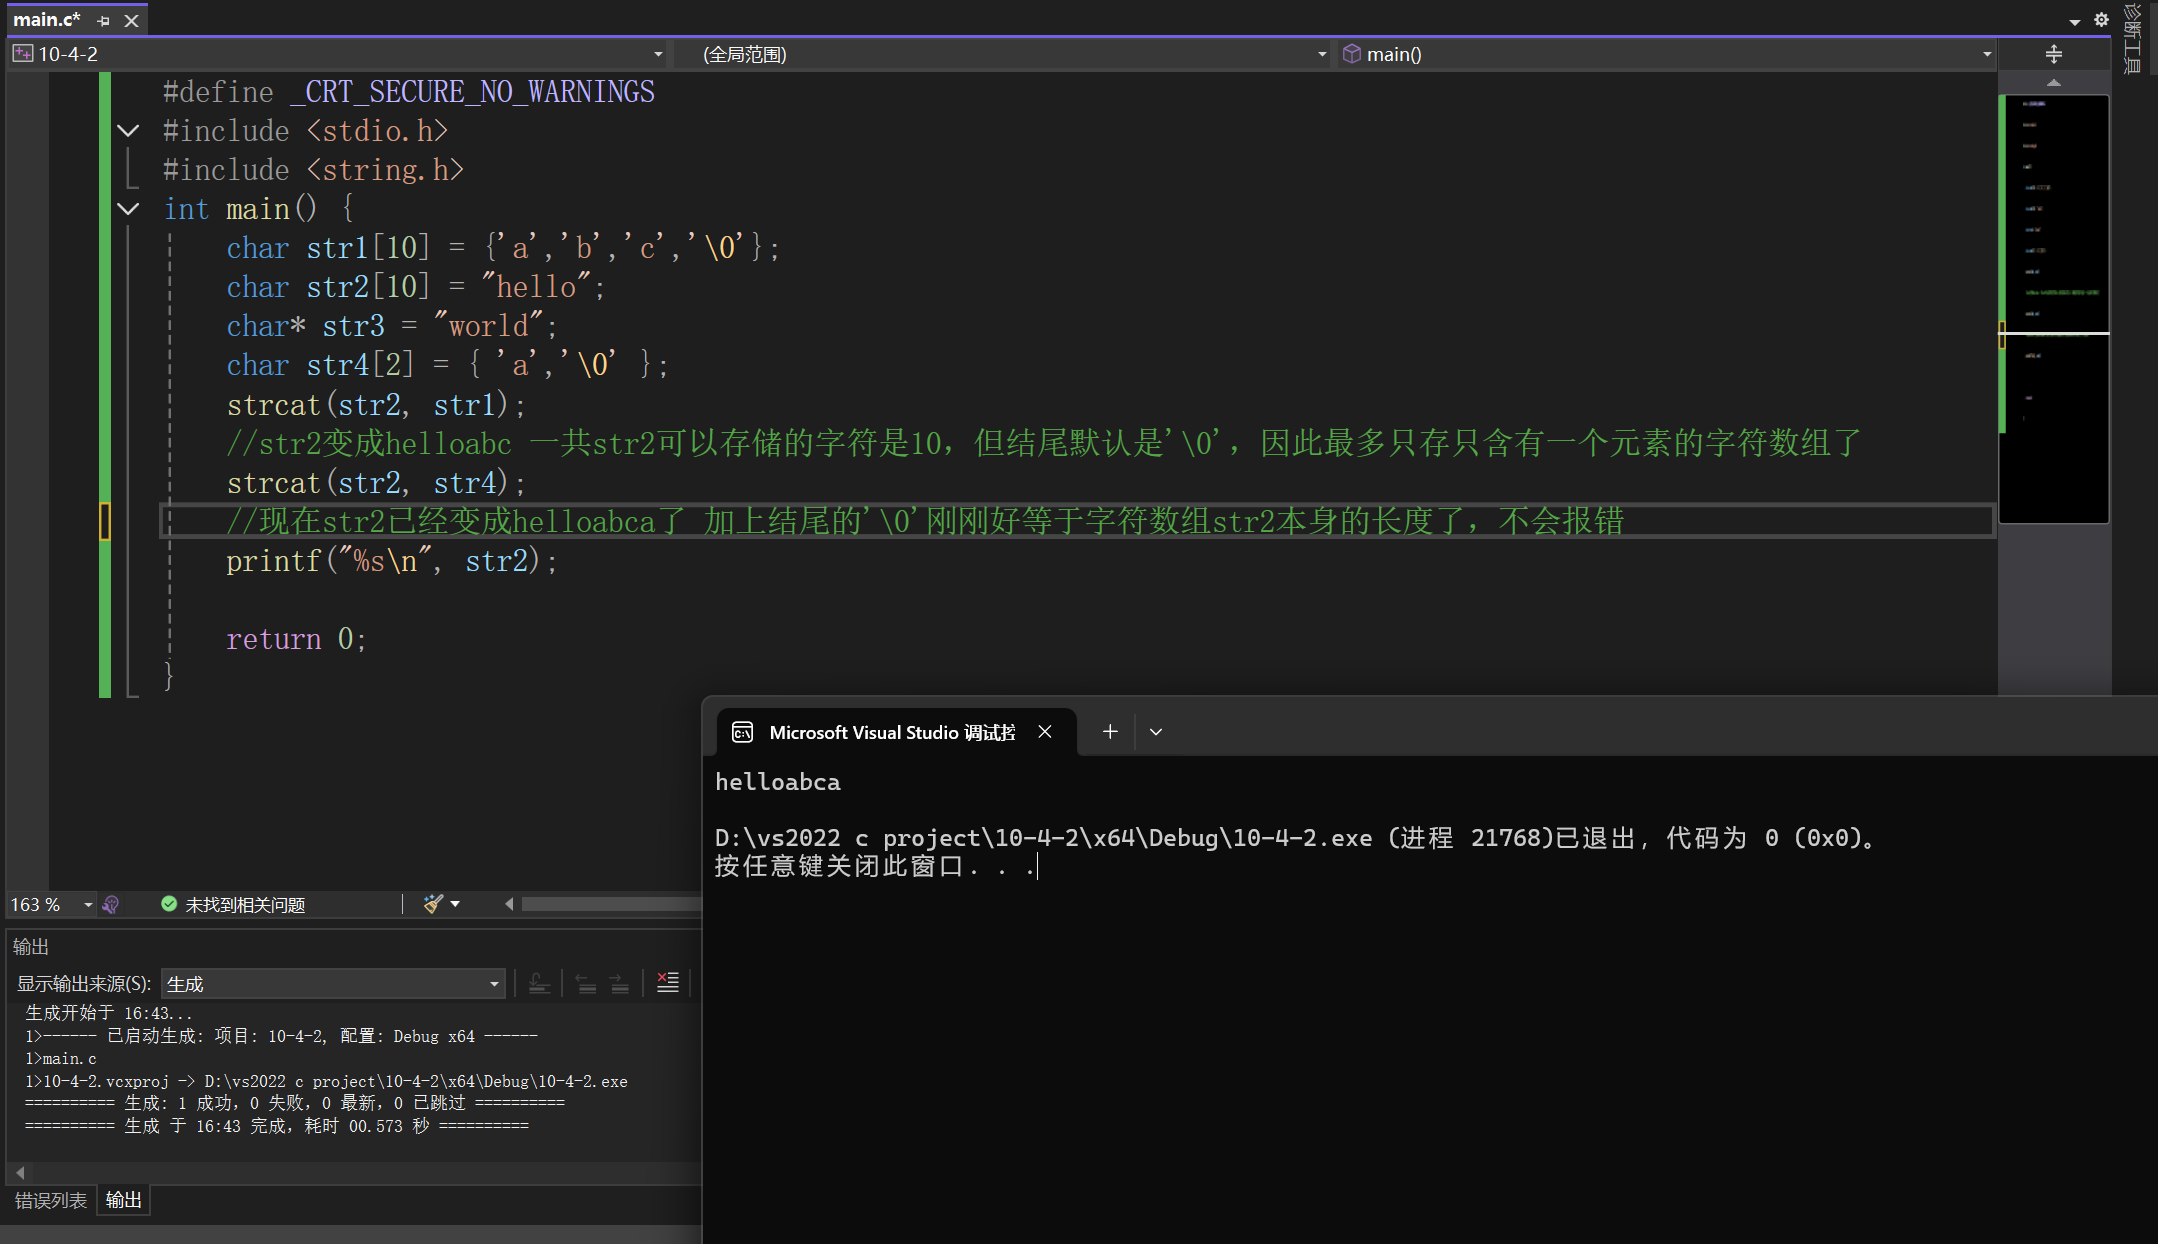The image size is (2158, 1244).
Task: Select the 输出 tab at bottom
Action: pos(124,1200)
